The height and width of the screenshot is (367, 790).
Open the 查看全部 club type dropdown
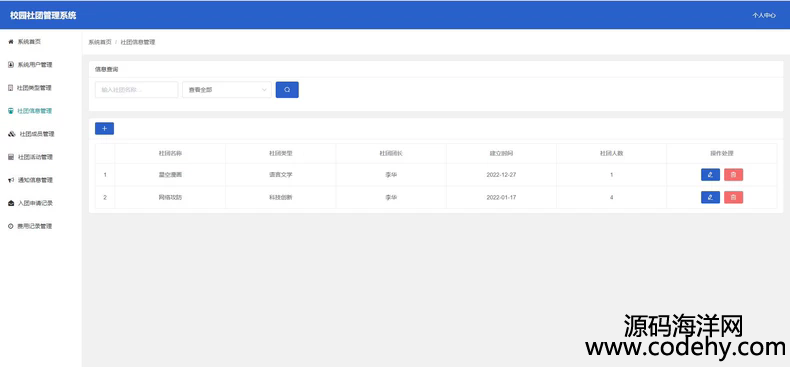click(x=227, y=90)
